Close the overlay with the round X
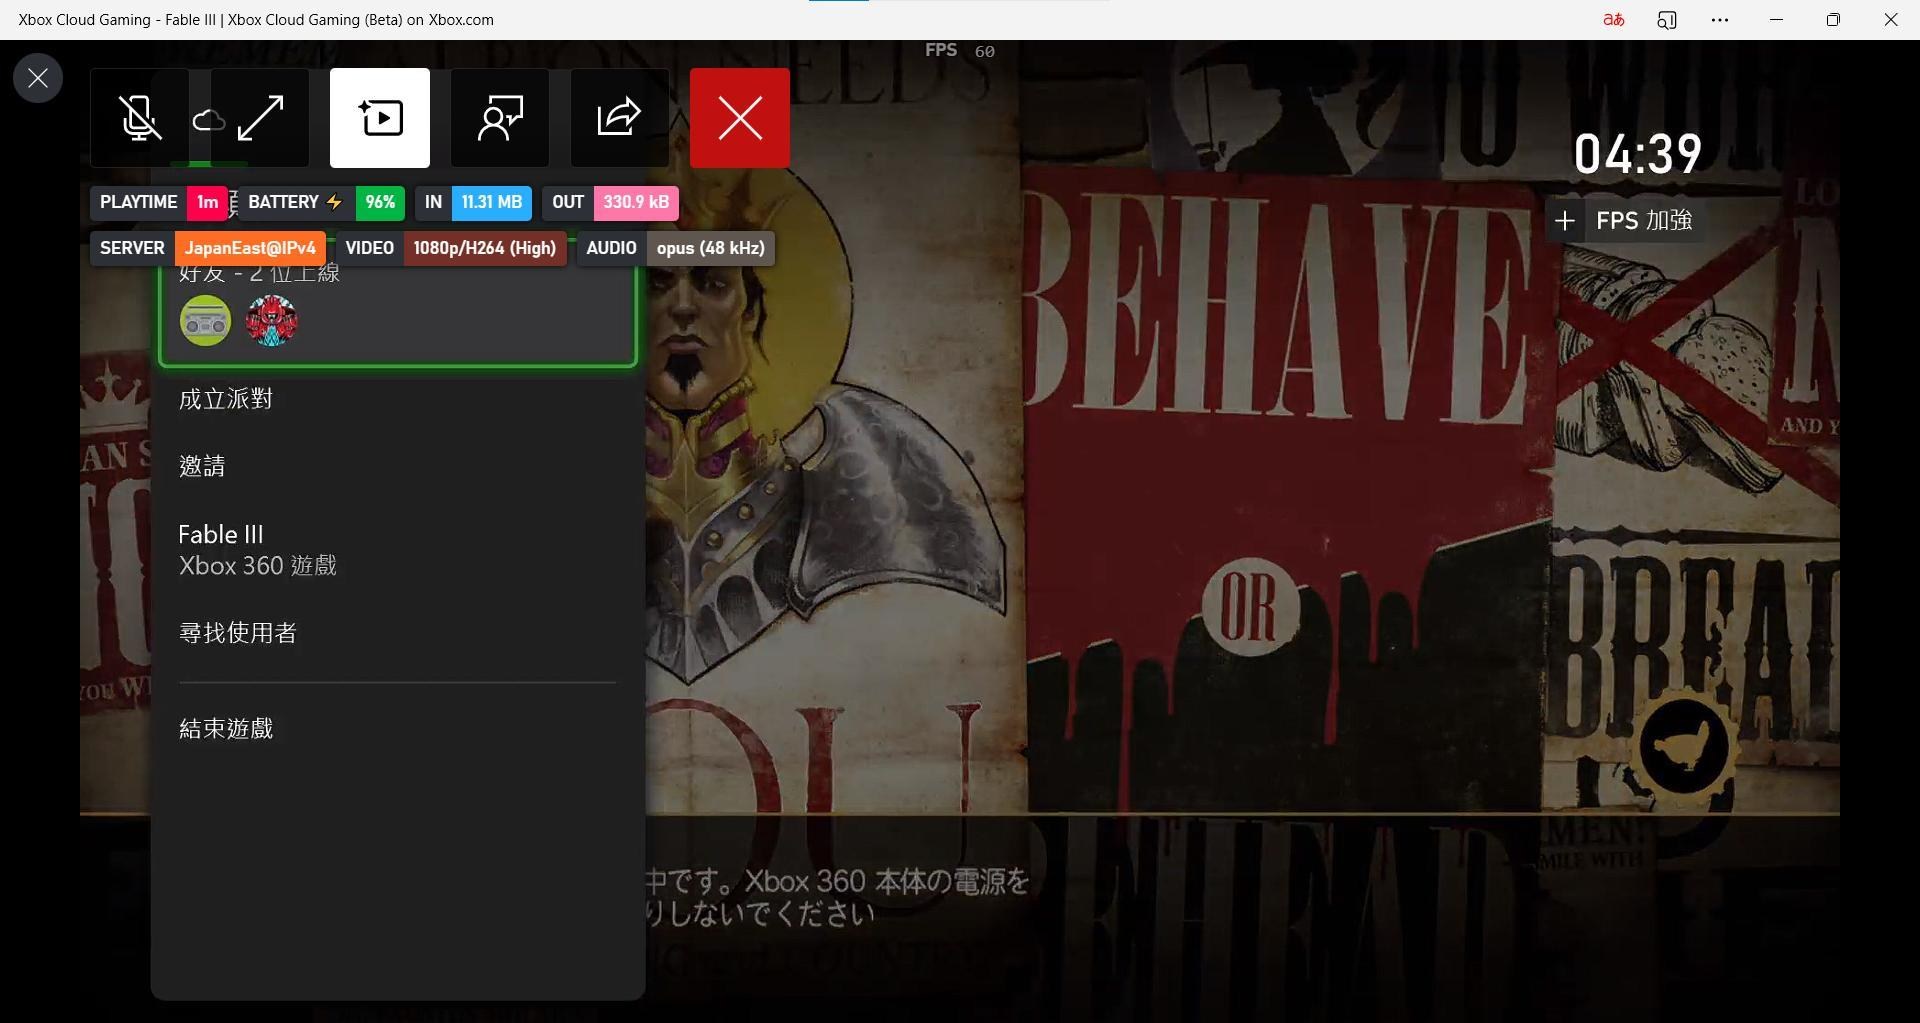The width and height of the screenshot is (1920, 1023). 38,78
